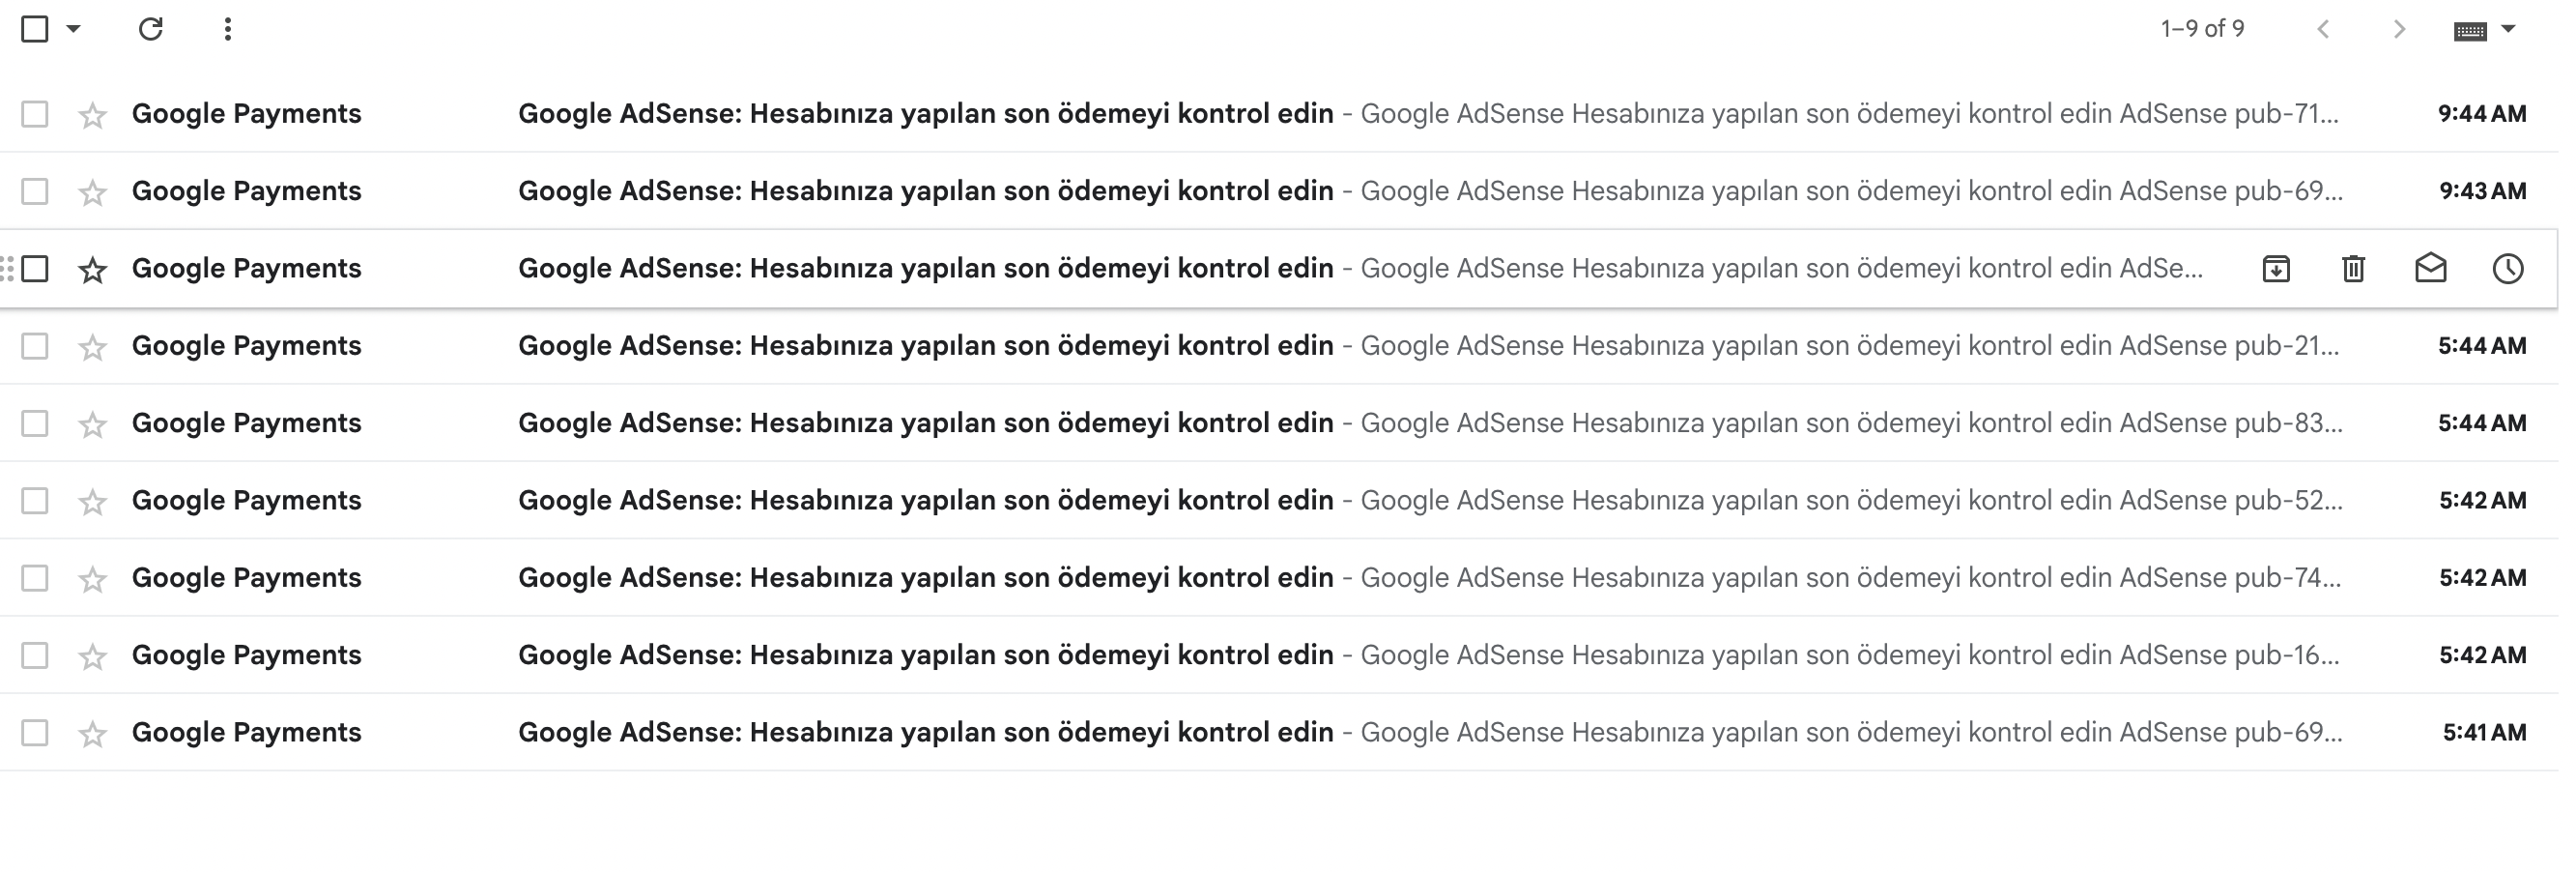Screen dimensions: 2576x872
Task: Open the 5:44 AM email with pub-83
Action: pyautogui.click(x=1279, y=423)
